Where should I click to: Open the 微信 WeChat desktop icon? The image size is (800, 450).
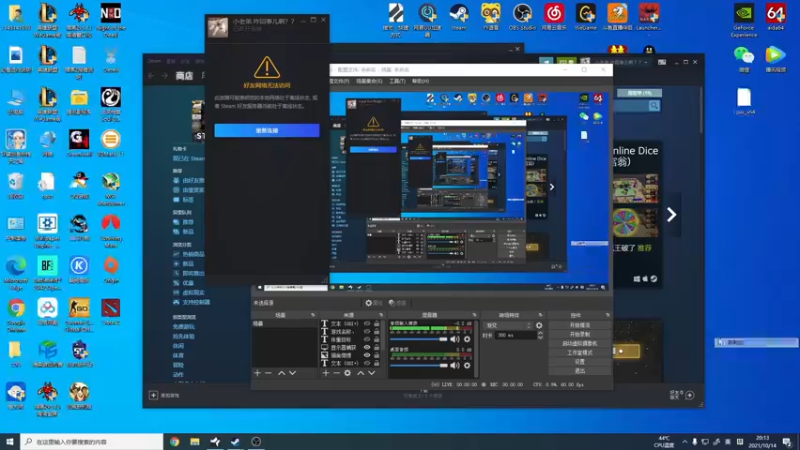[744, 59]
